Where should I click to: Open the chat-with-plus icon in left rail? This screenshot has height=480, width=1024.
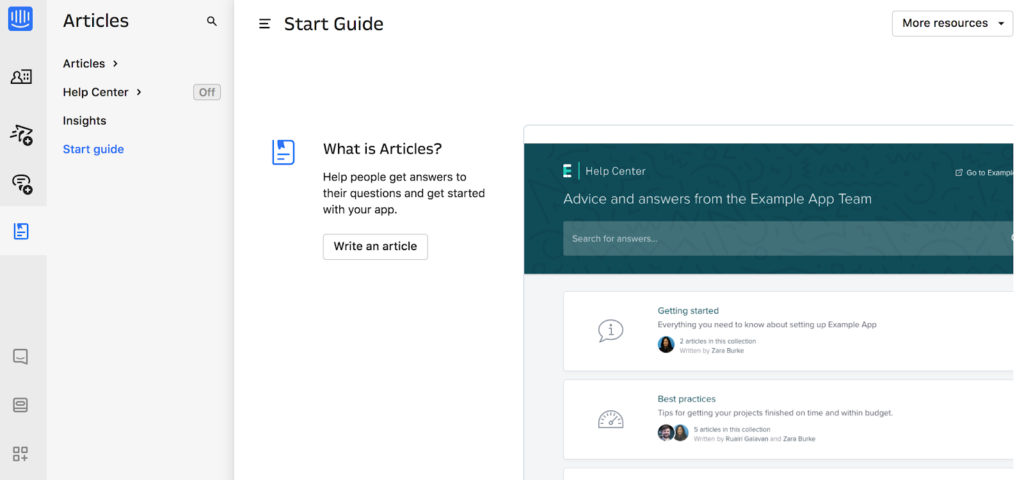22,184
